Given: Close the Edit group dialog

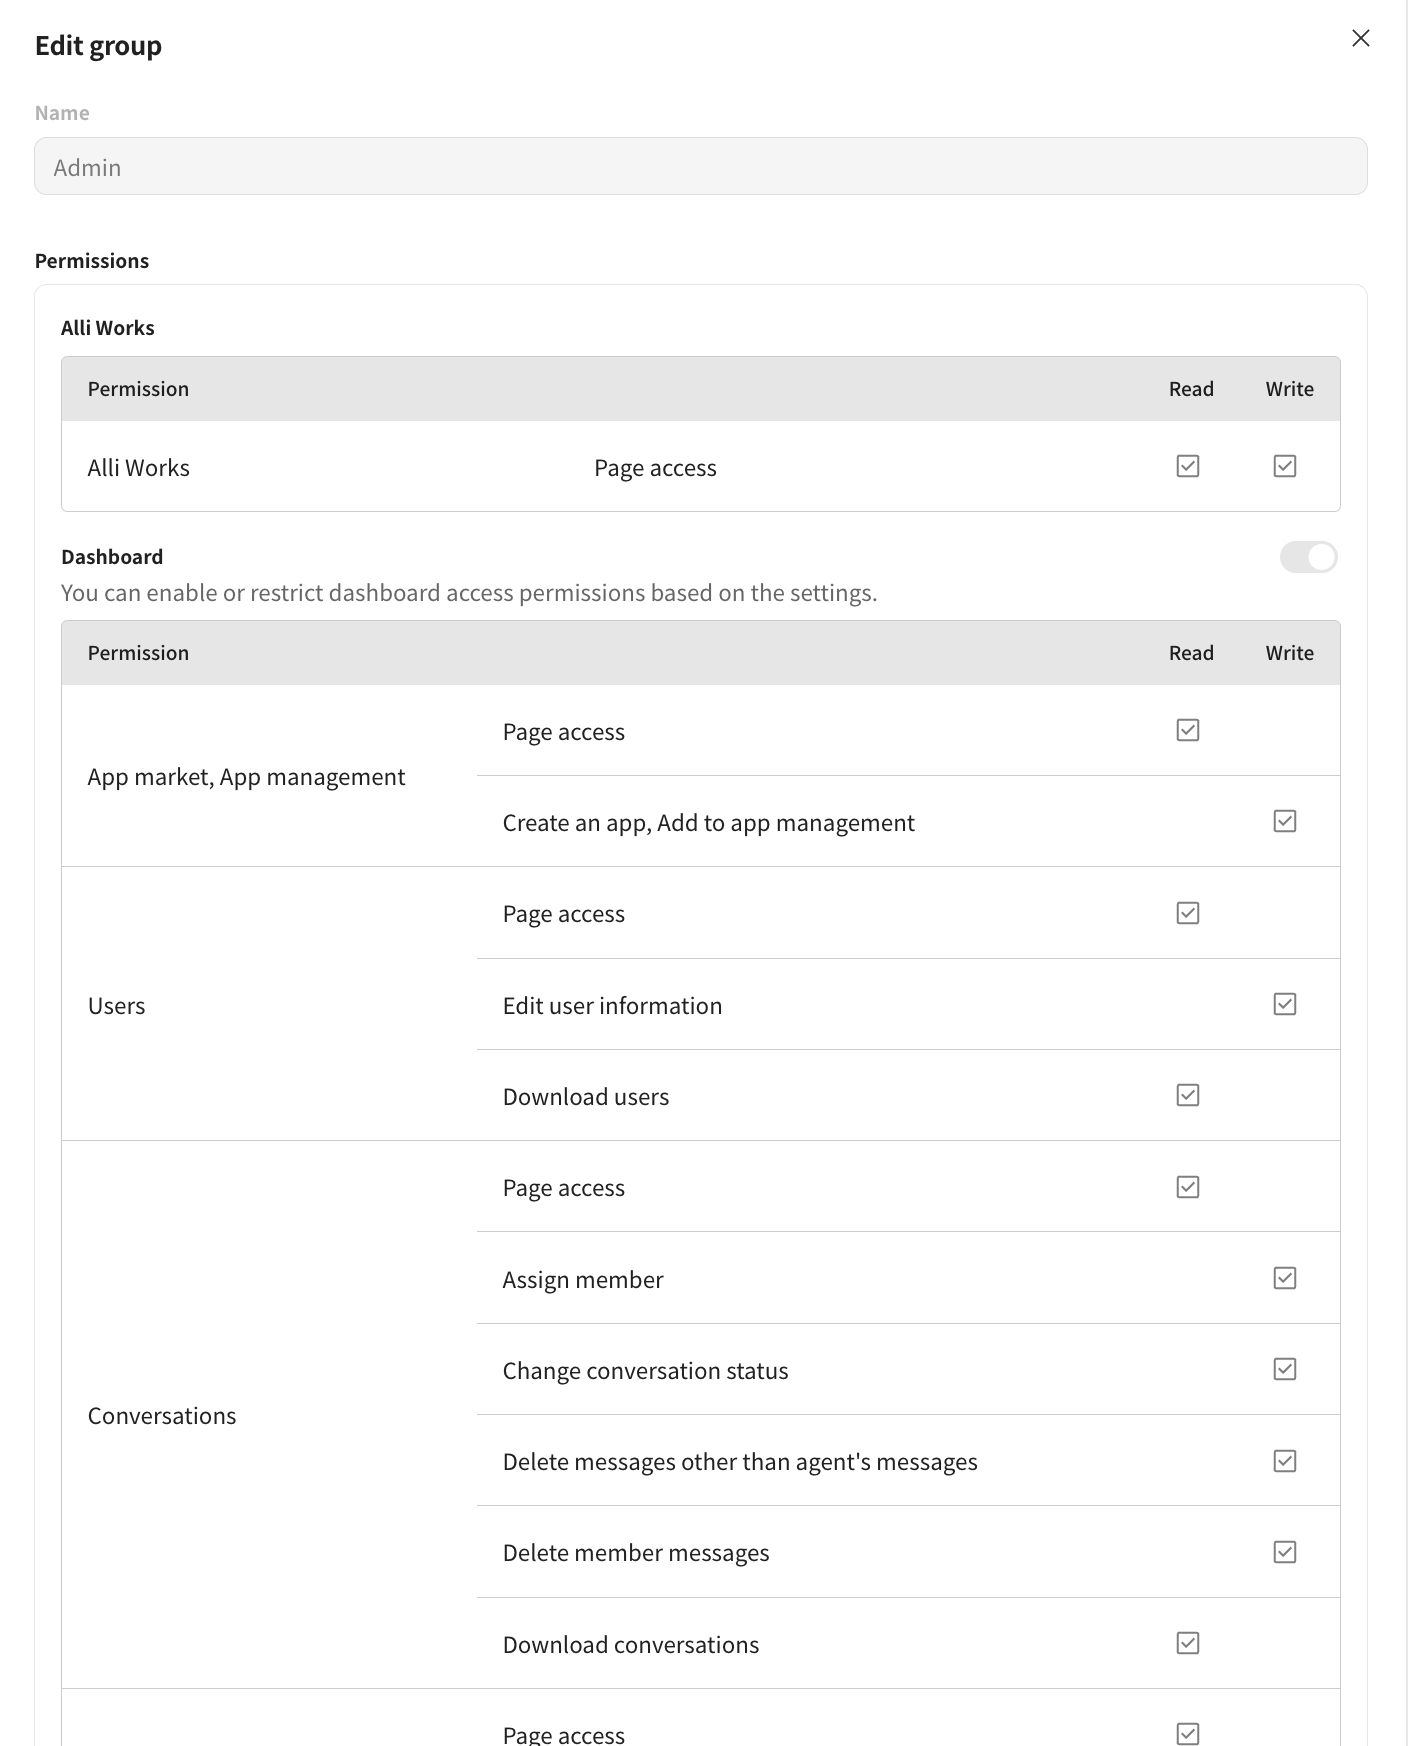Looking at the screenshot, I should point(1360,38).
